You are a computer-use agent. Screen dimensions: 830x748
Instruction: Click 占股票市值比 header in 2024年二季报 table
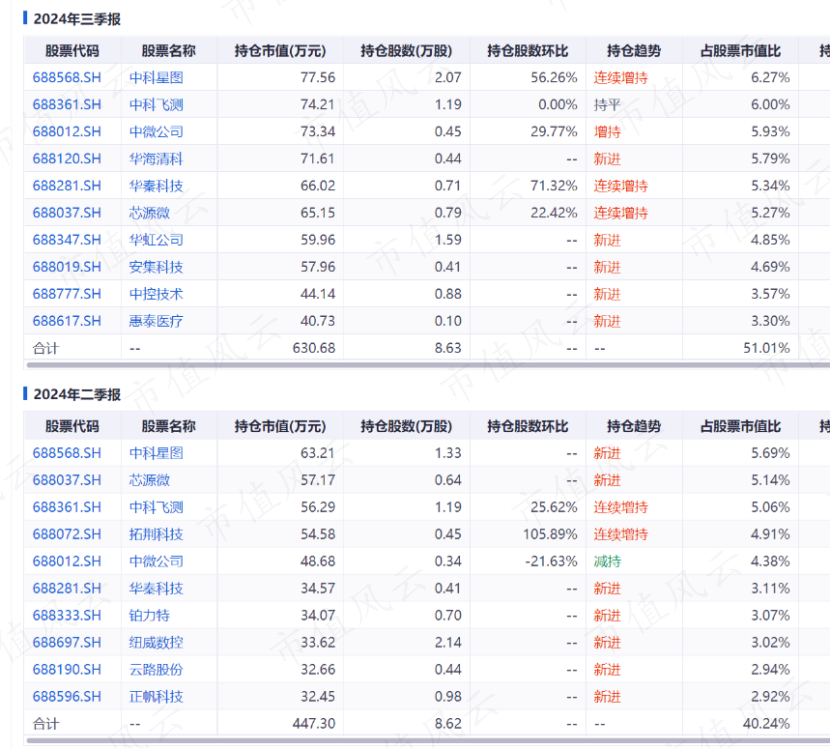[740, 426]
